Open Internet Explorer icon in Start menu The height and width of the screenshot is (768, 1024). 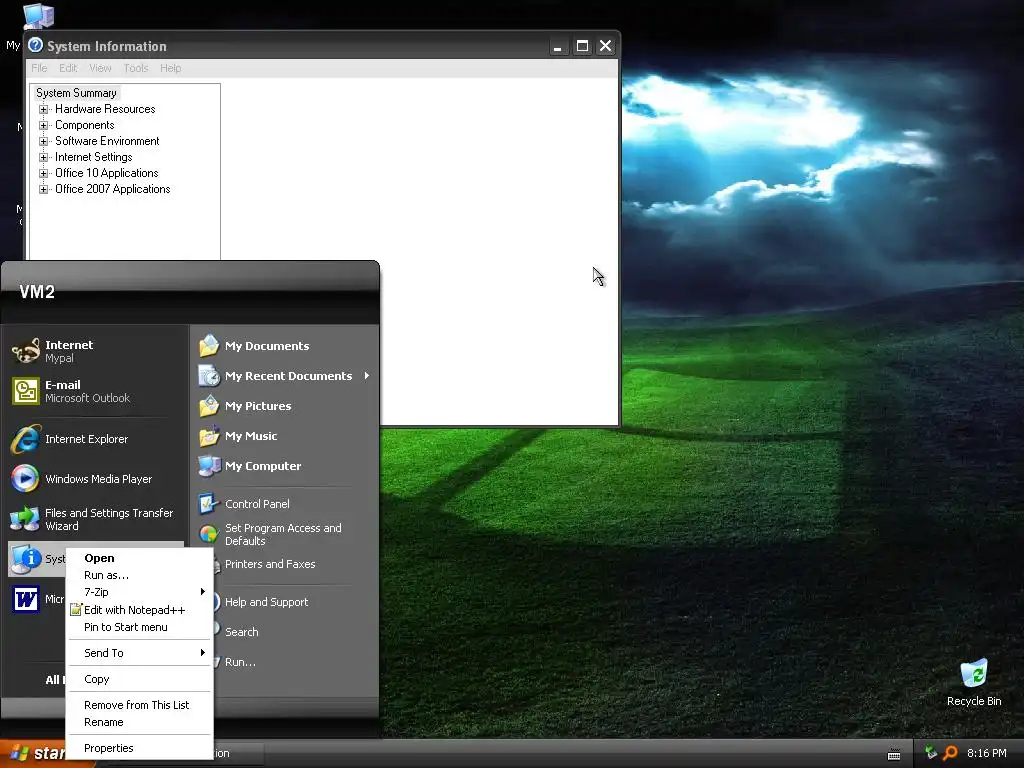click(25, 439)
